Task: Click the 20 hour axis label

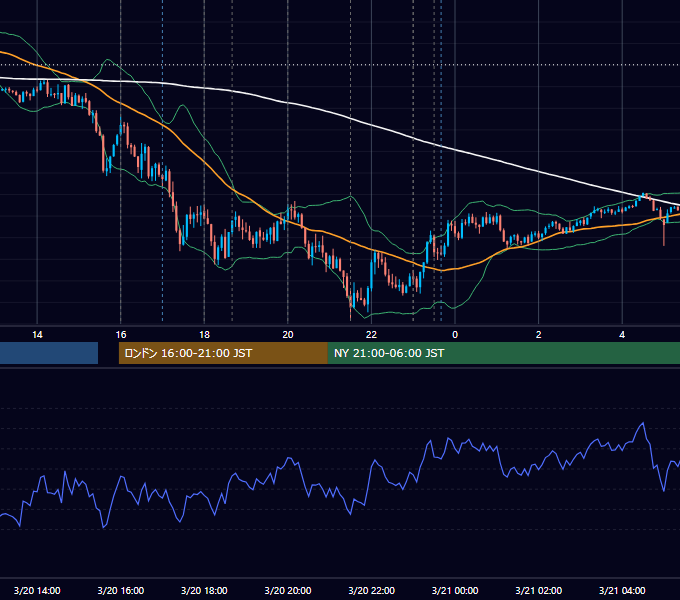Action: tap(288, 335)
